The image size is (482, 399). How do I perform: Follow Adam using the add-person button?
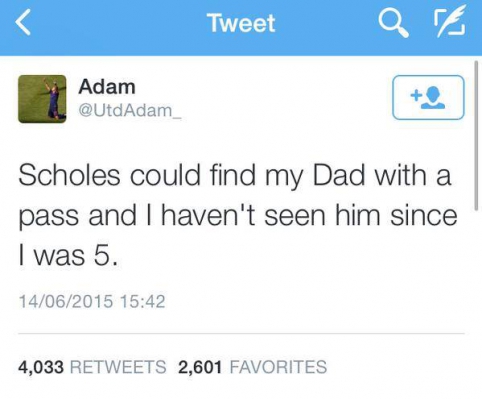tap(428, 97)
